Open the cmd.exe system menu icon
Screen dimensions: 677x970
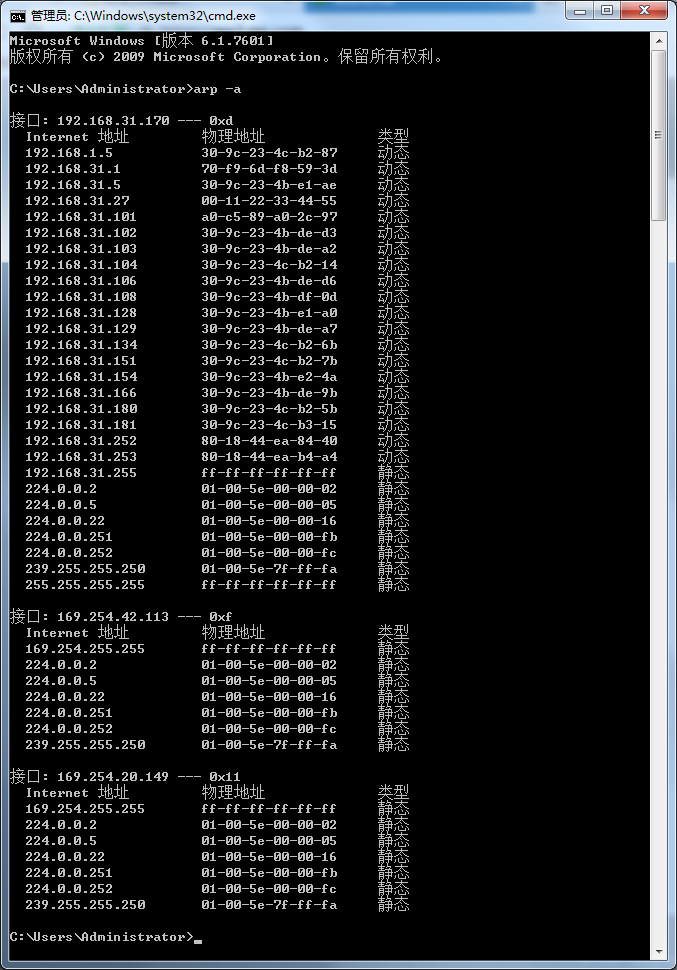pyautogui.click(x=18, y=16)
